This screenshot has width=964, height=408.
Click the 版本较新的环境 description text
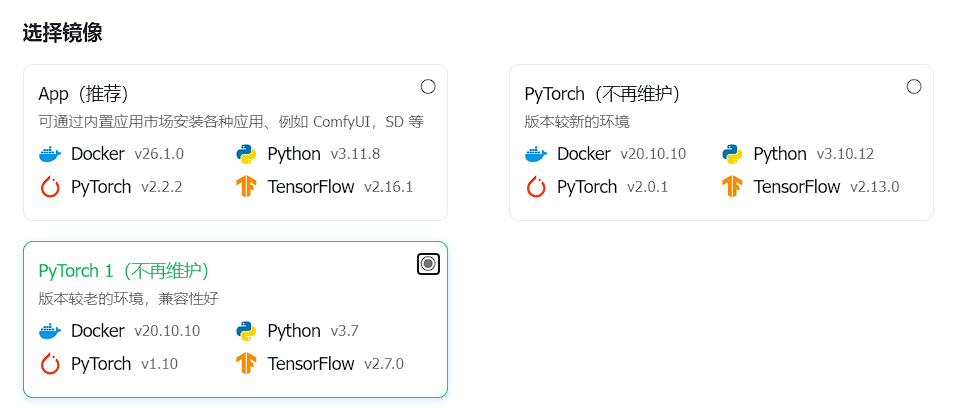(577, 122)
